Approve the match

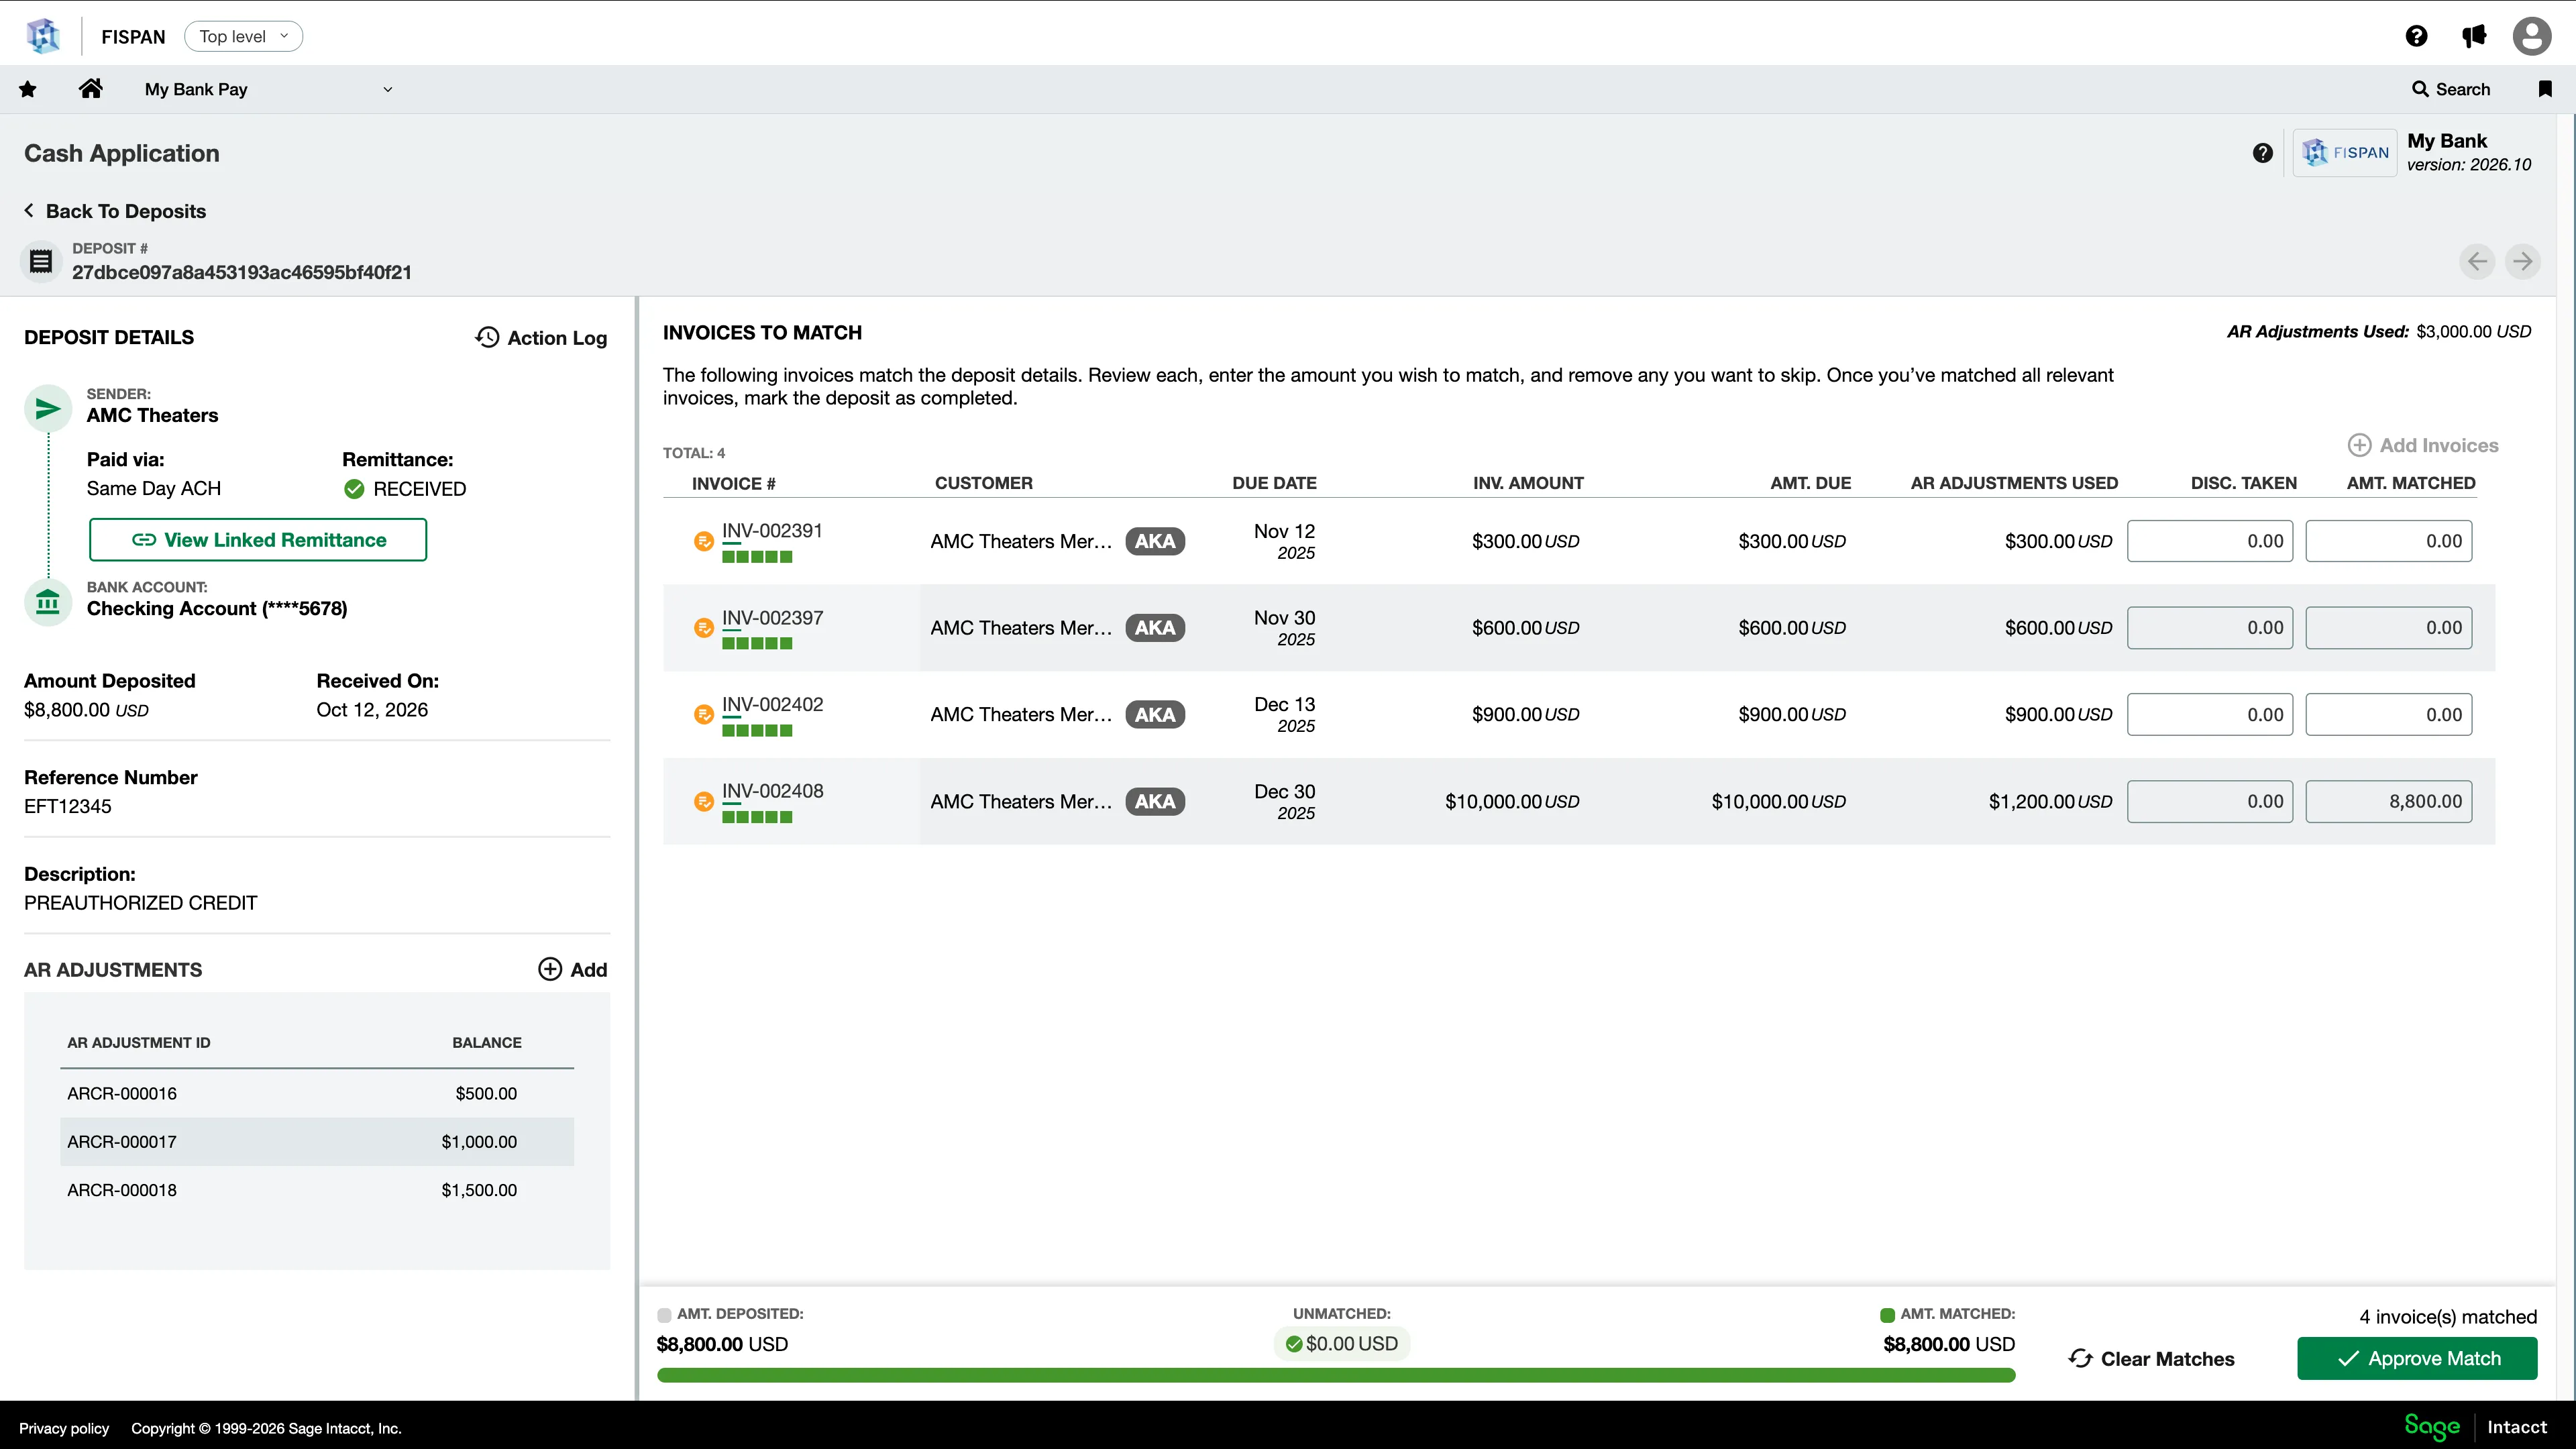[x=2417, y=1359]
